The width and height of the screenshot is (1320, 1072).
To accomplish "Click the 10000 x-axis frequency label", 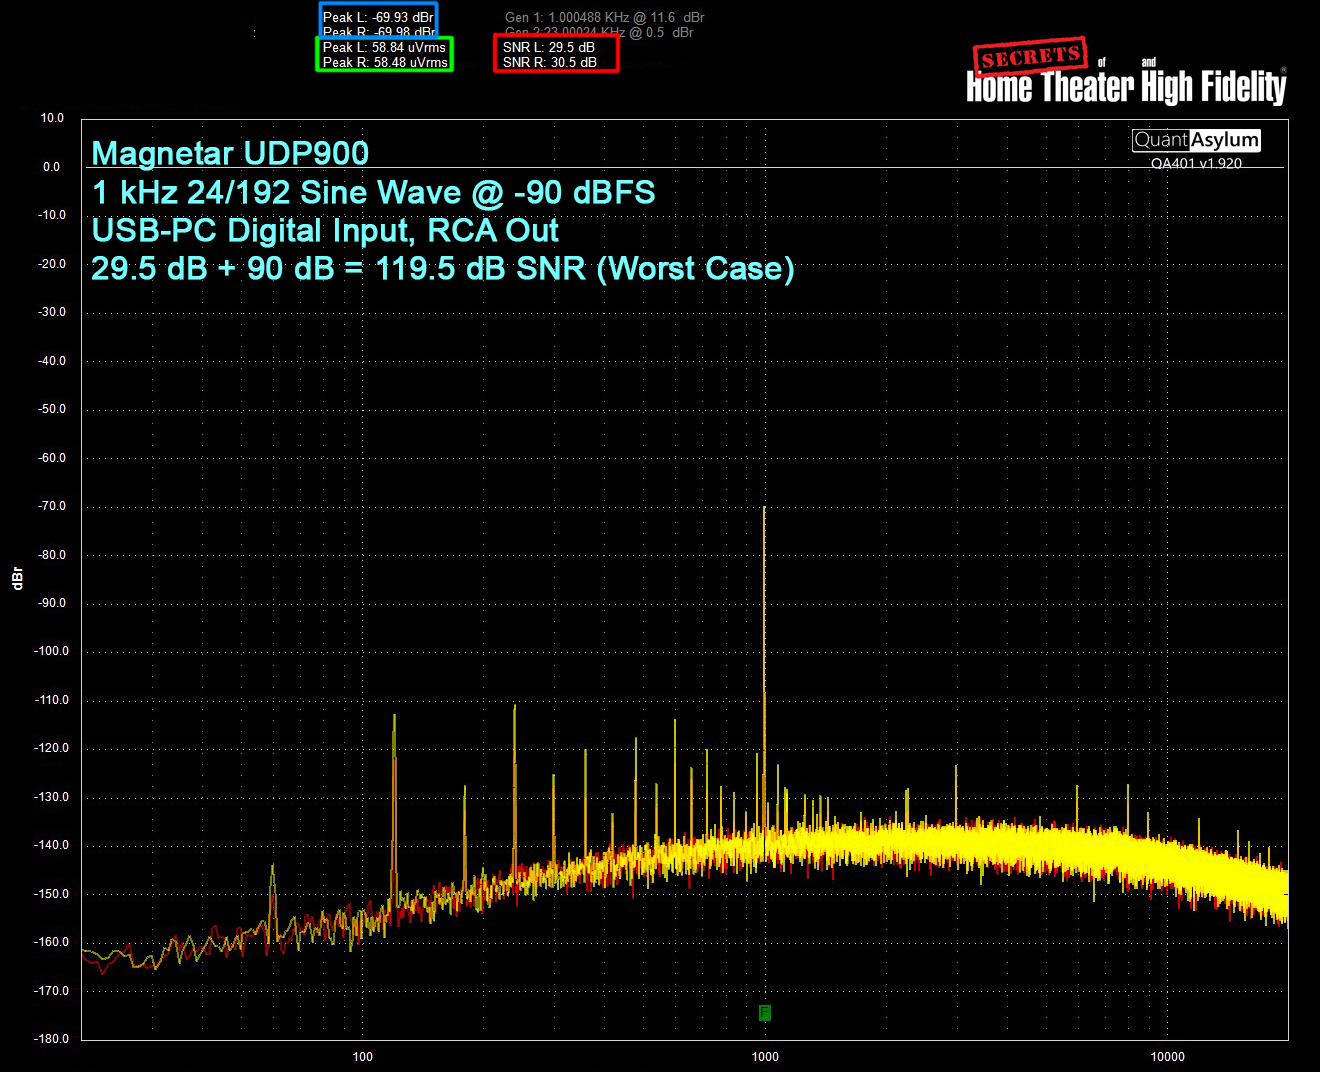I will (1167, 1057).
